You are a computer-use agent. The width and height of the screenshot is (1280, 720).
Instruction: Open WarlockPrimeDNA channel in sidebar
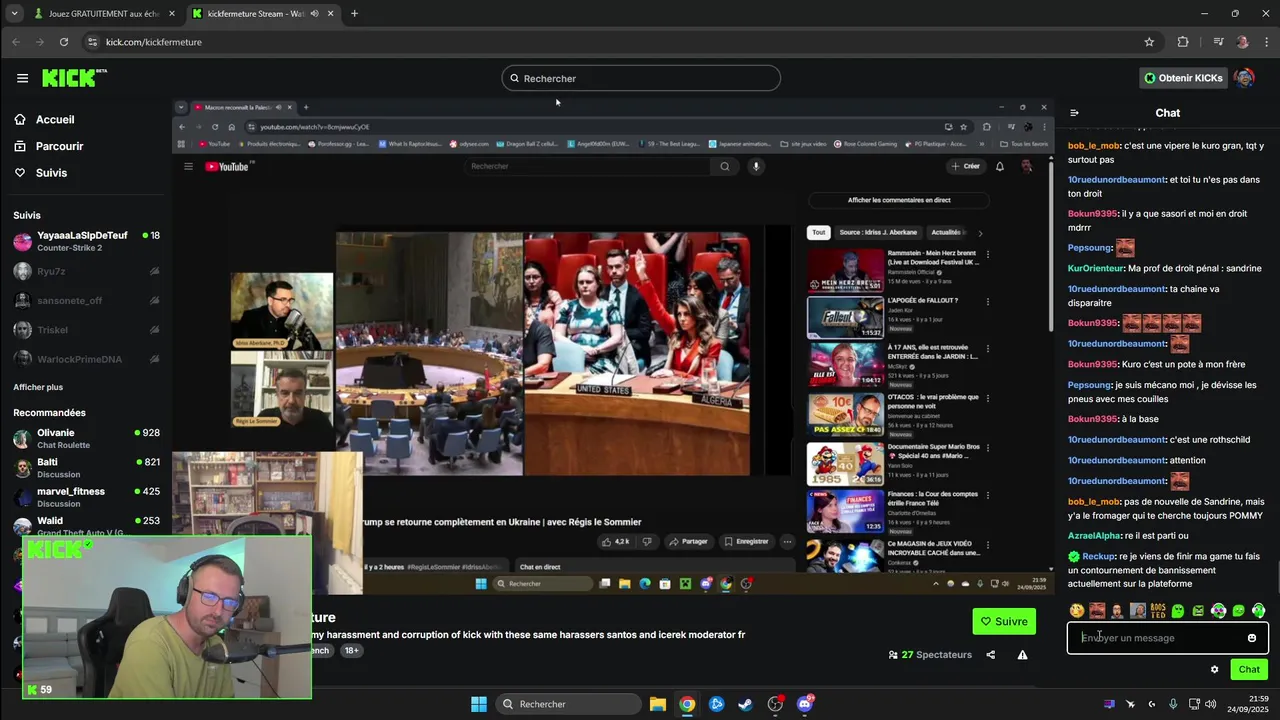pyautogui.click(x=86, y=358)
